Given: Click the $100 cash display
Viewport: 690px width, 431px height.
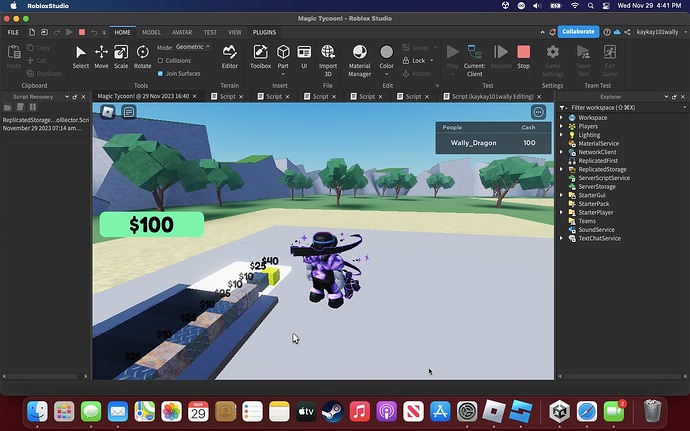Looking at the screenshot, I should (x=152, y=225).
